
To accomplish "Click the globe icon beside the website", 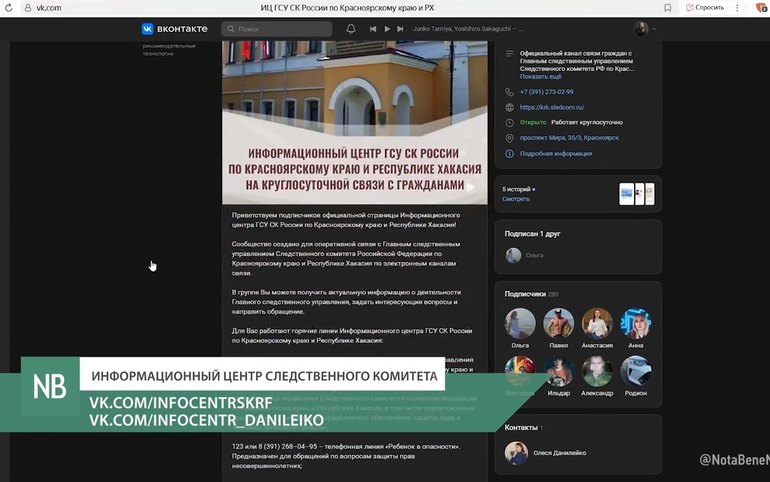I will tap(509, 107).
